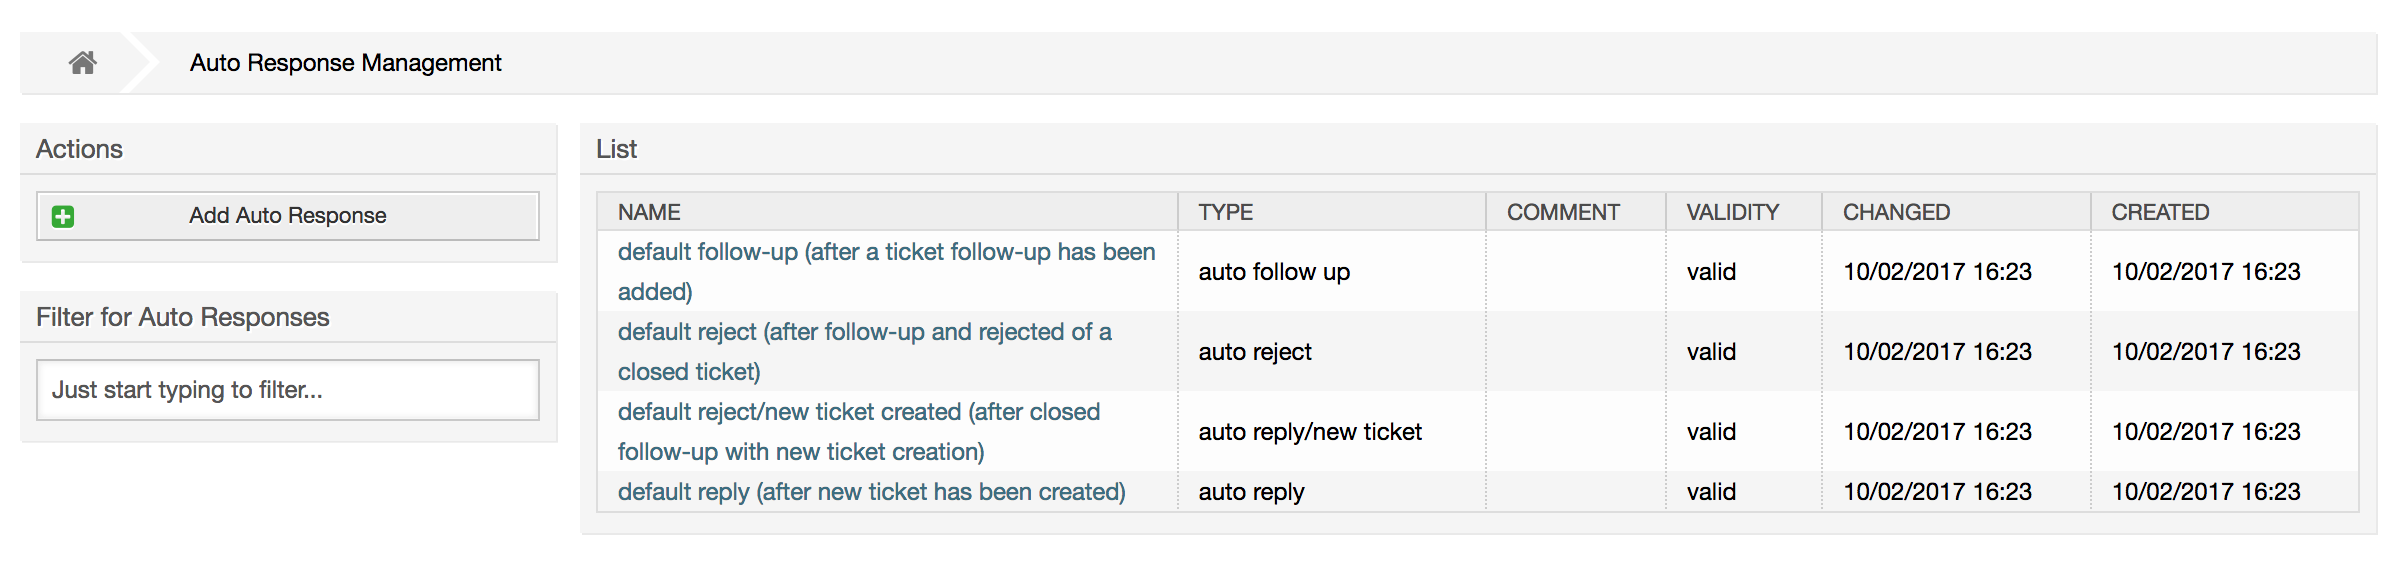2400x577 pixels.
Task: Open the default reply auto response
Action: pos(870,491)
